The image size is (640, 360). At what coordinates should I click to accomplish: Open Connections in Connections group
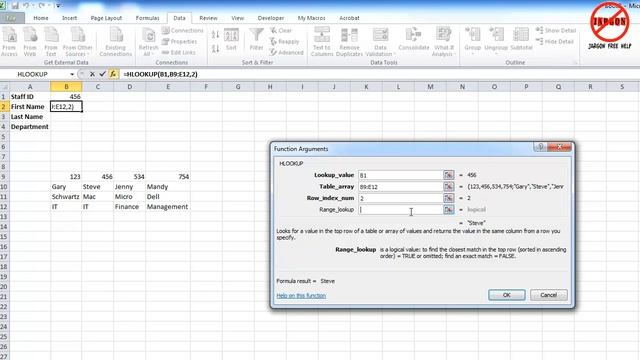click(182, 31)
